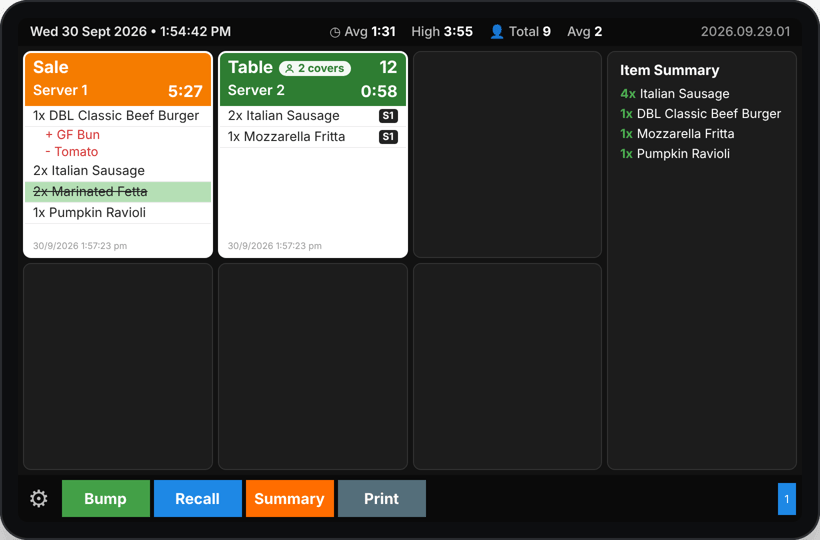
Task: Click the Table 12 timer 0:58
Action: [x=379, y=91]
